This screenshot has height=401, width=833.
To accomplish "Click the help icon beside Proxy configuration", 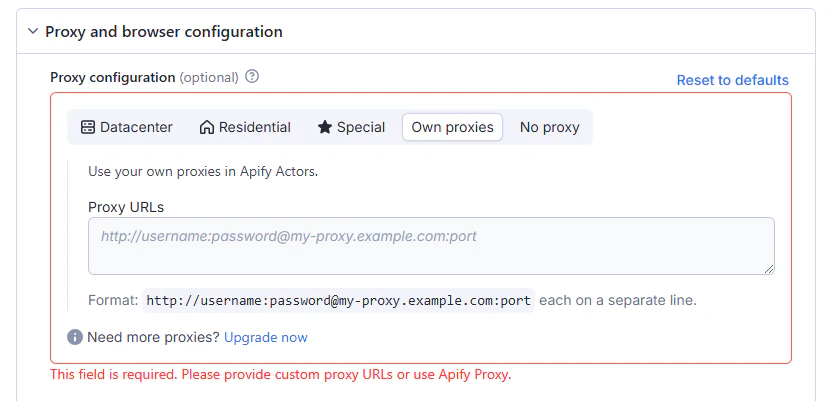I will (x=252, y=77).
